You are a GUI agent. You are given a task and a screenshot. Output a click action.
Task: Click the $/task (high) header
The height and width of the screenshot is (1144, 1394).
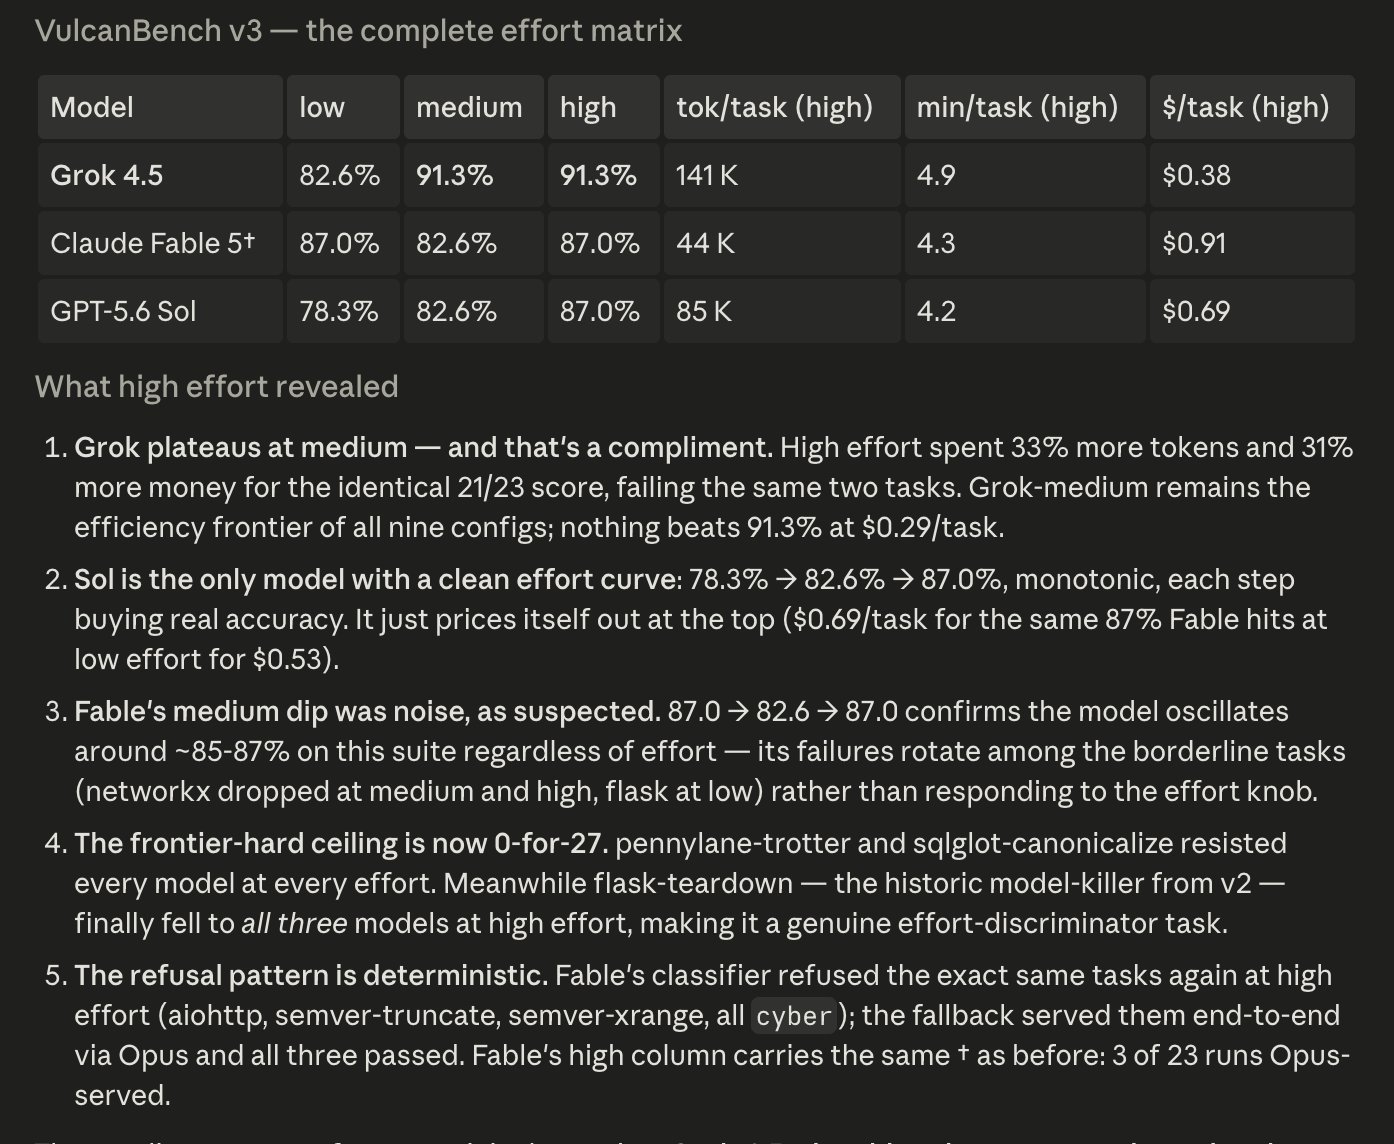(x=1252, y=107)
